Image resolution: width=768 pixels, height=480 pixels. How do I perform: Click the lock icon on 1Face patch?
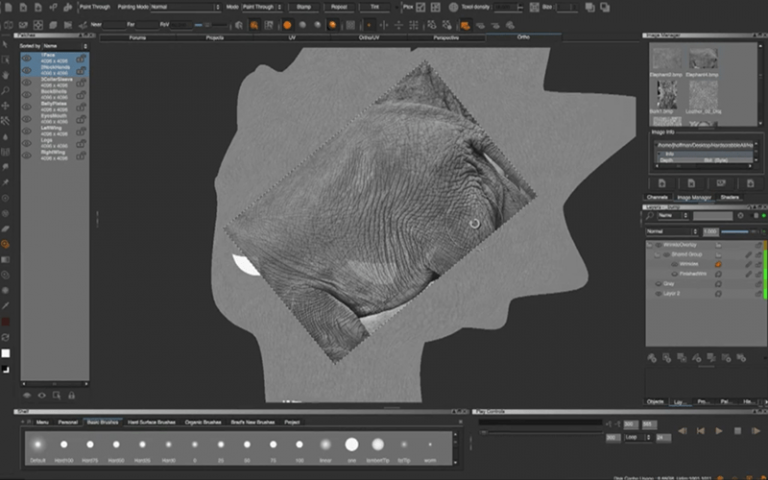click(x=81, y=58)
